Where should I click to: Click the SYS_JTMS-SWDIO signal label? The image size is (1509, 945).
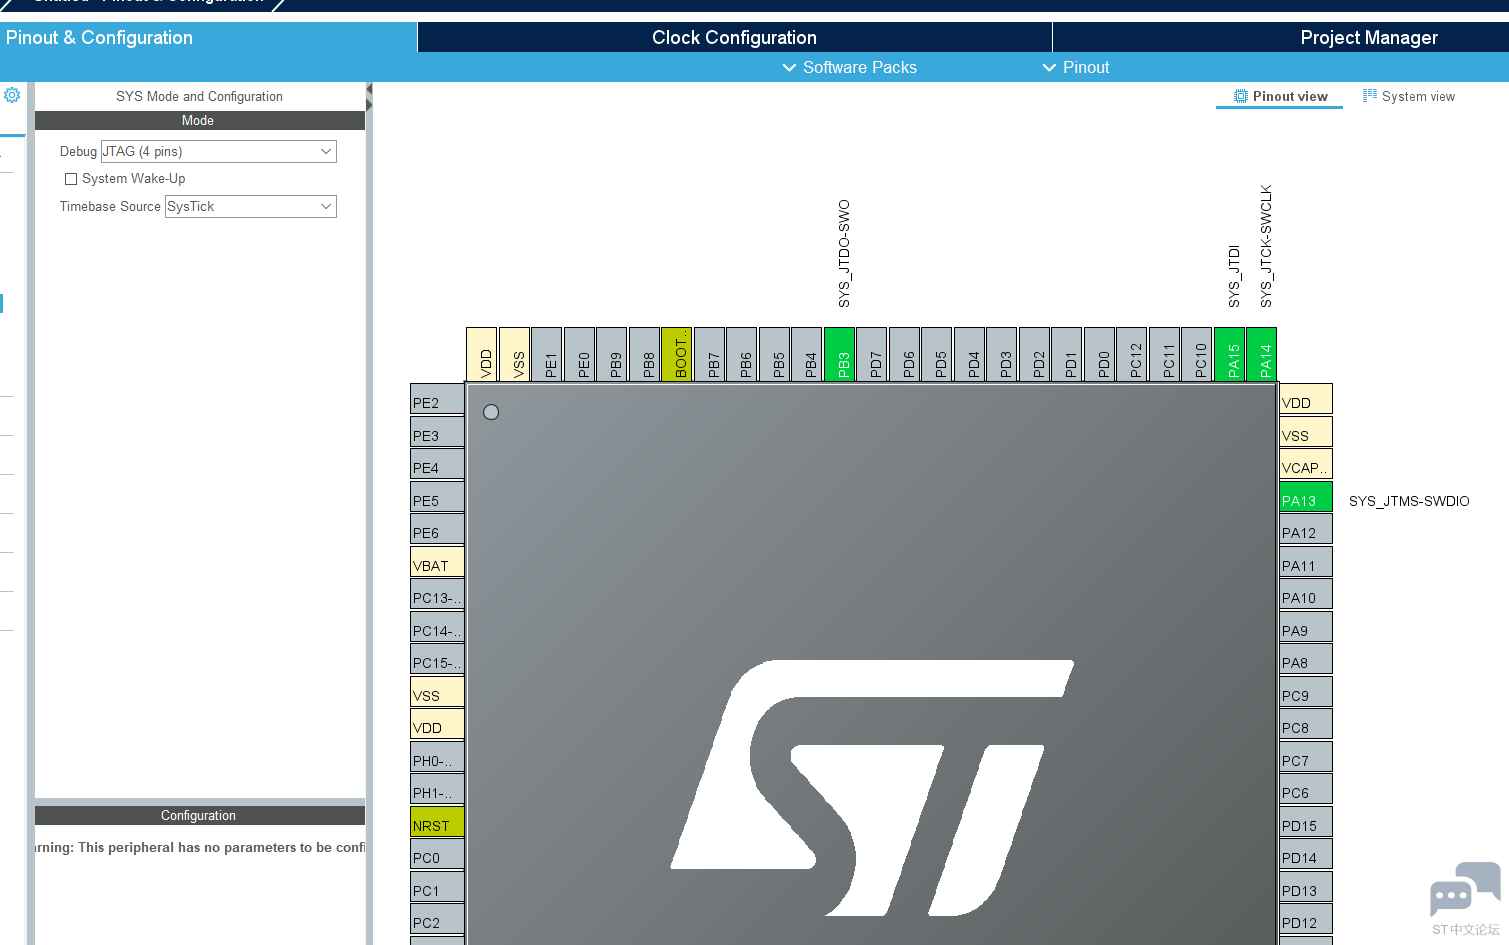coord(1409,501)
